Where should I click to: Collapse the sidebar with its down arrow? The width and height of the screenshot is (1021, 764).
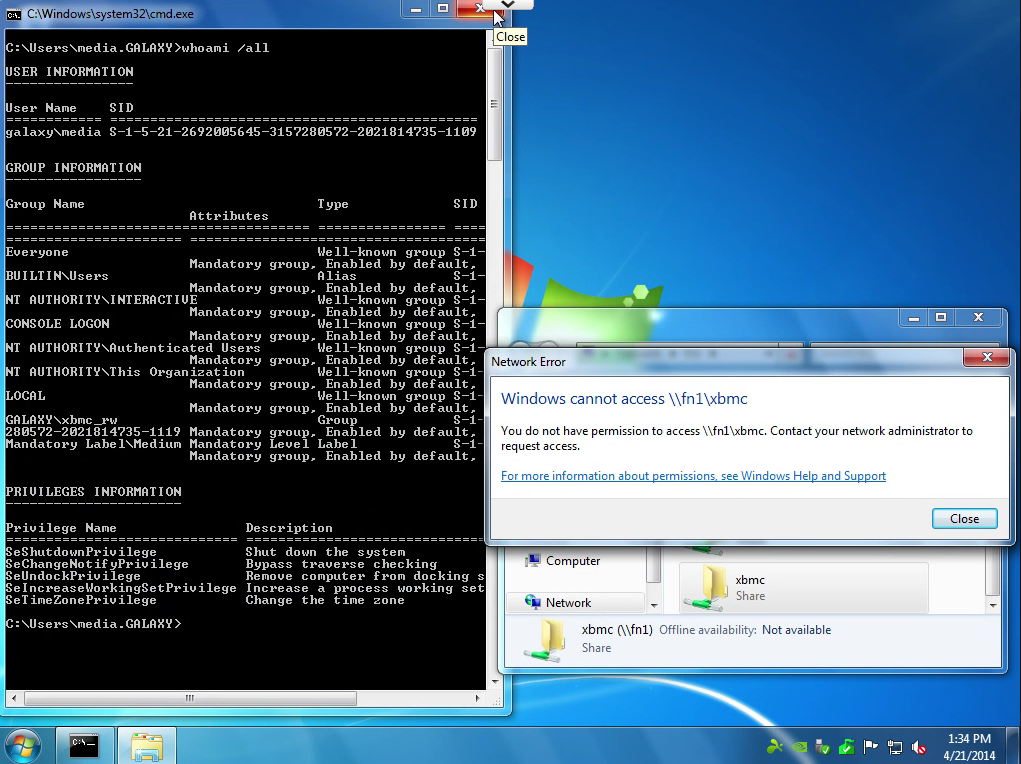pos(654,604)
